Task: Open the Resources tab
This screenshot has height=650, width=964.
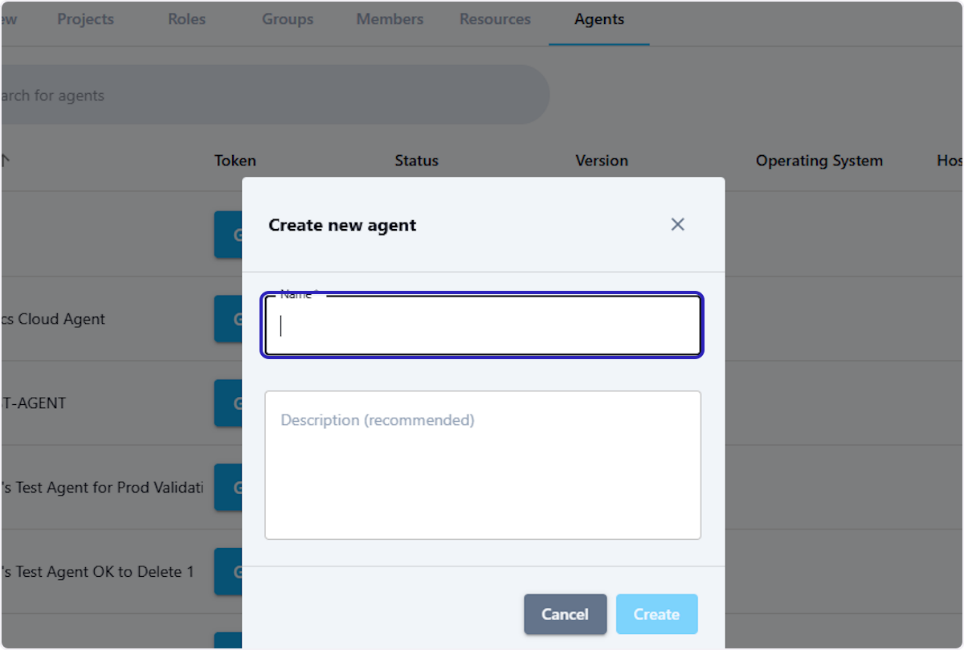Action: click(495, 19)
